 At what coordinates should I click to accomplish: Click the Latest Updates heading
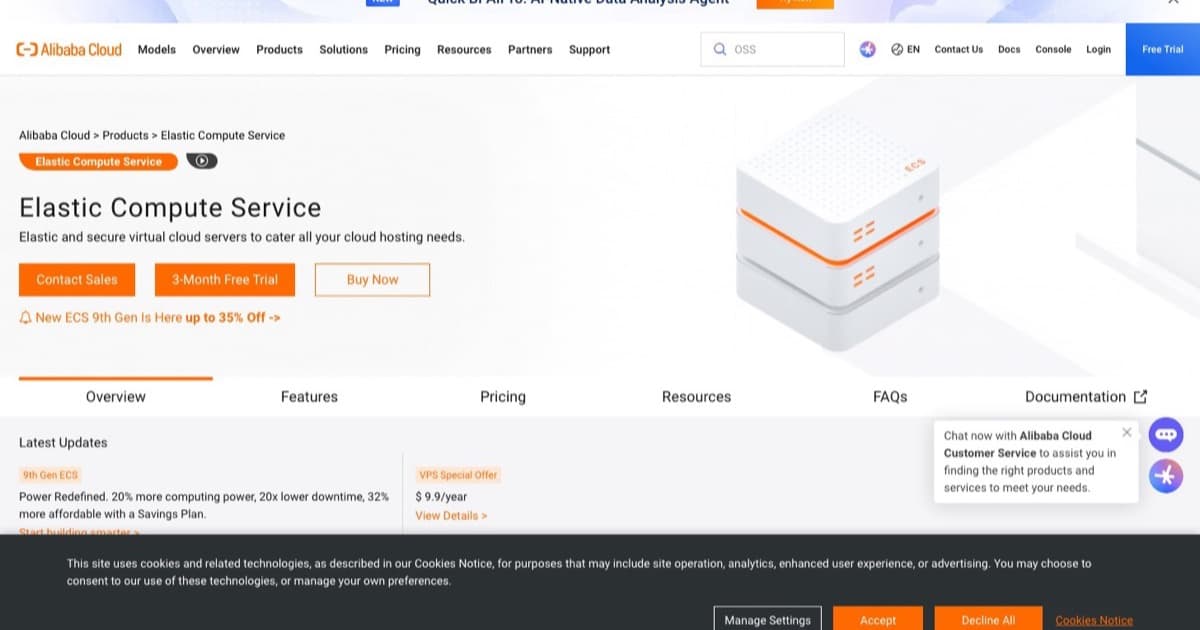click(63, 442)
